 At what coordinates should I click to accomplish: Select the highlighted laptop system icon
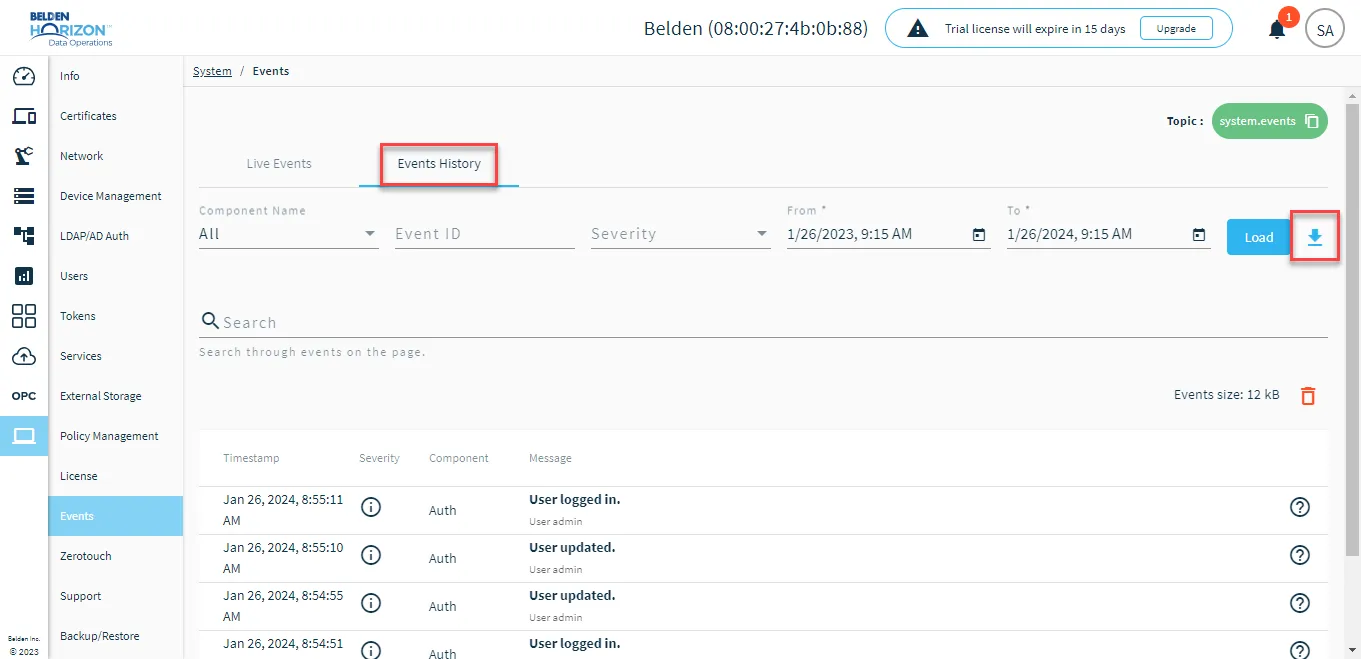pyautogui.click(x=24, y=436)
